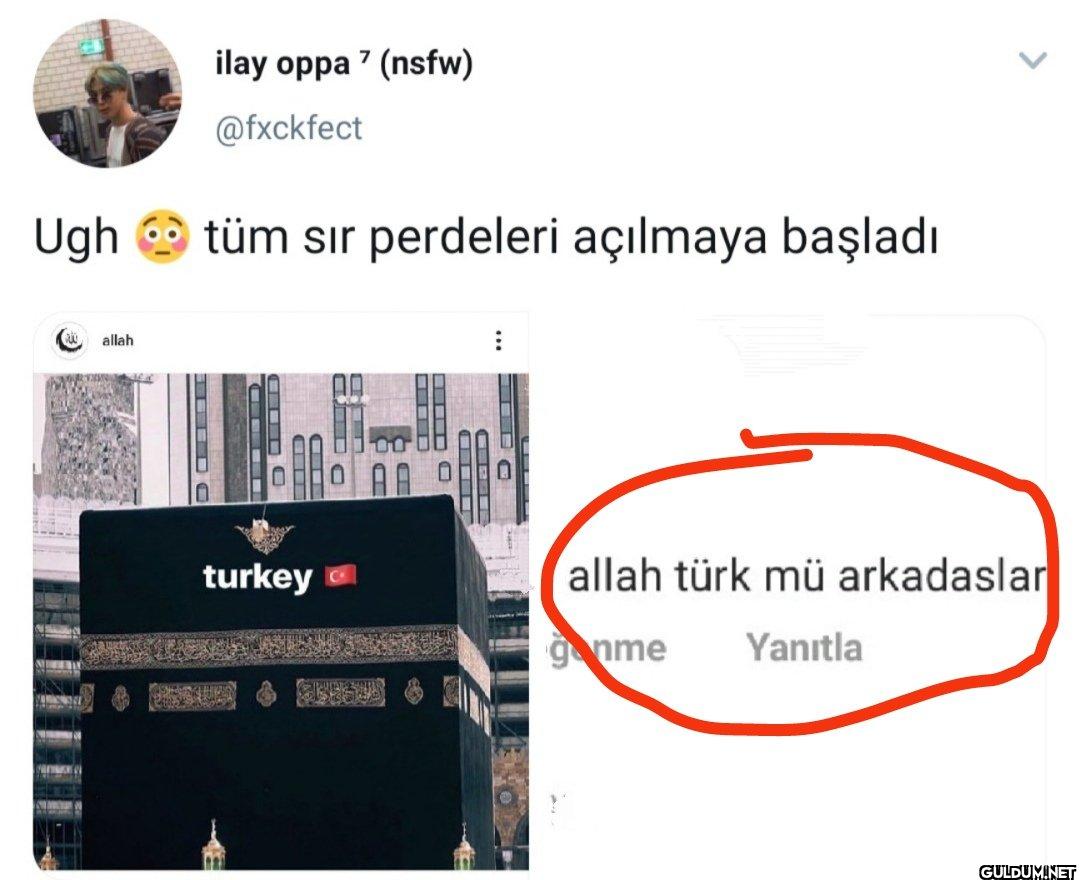Click the flushed face emoji in tweet
1080x880 pixels.
click(163, 238)
